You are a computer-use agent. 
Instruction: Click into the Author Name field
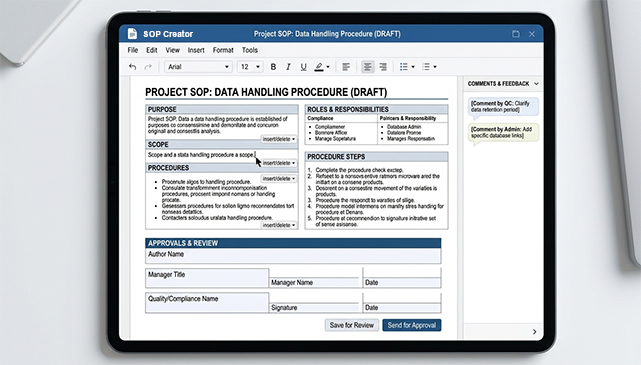point(293,256)
